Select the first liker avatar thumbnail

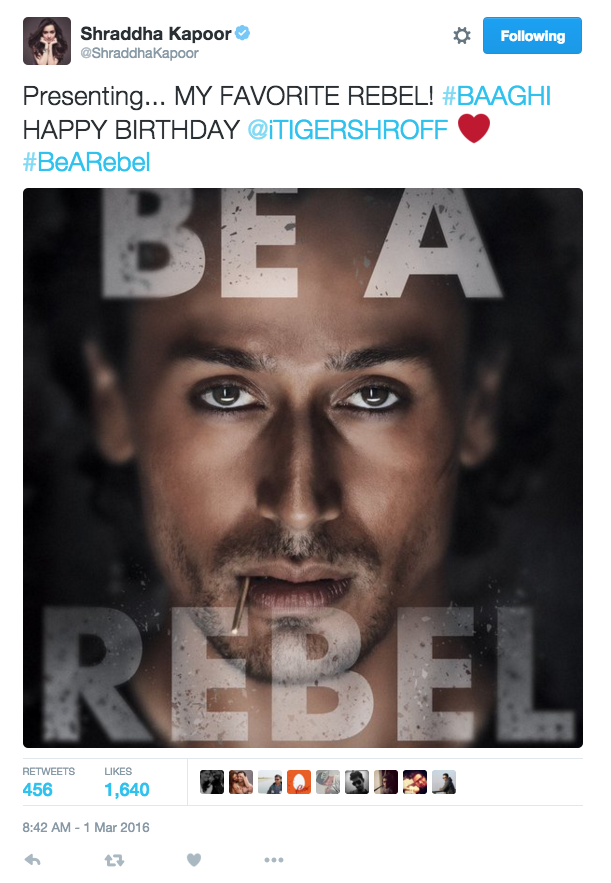pyautogui.click(x=212, y=782)
